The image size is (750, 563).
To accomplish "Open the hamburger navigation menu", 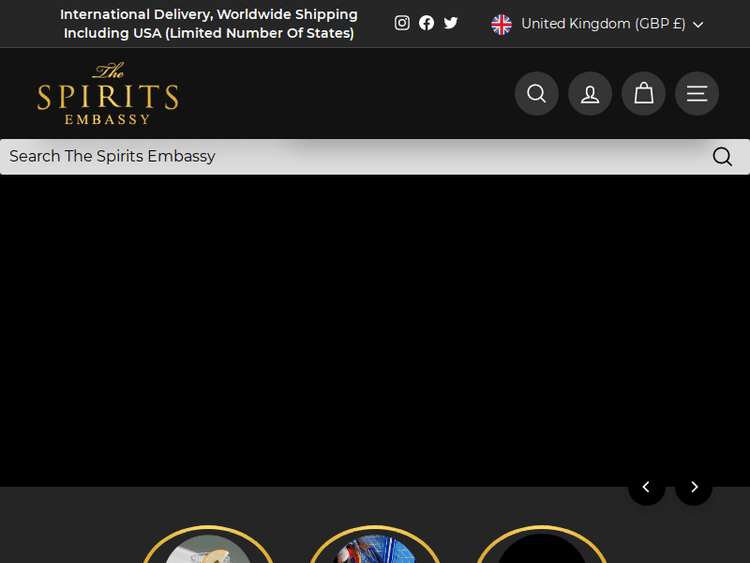I will point(697,94).
